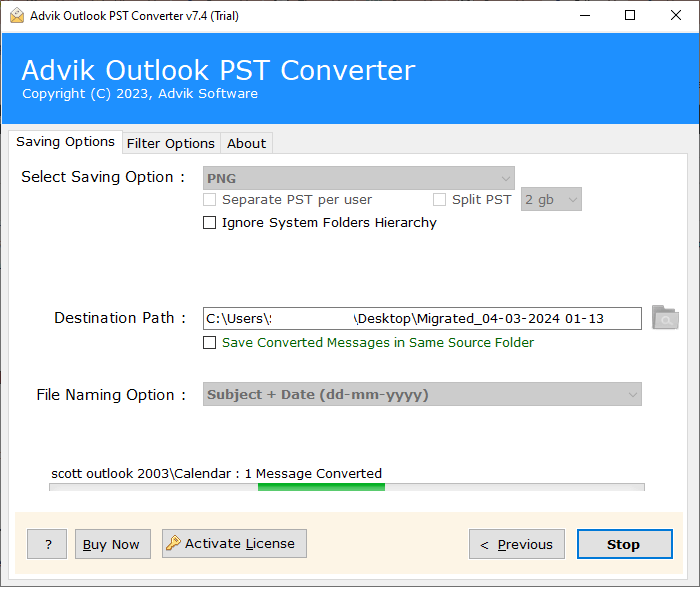Click the Advik envelope icon in title bar
This screenshot has height=592, width=700.
[x=17, y=16]
